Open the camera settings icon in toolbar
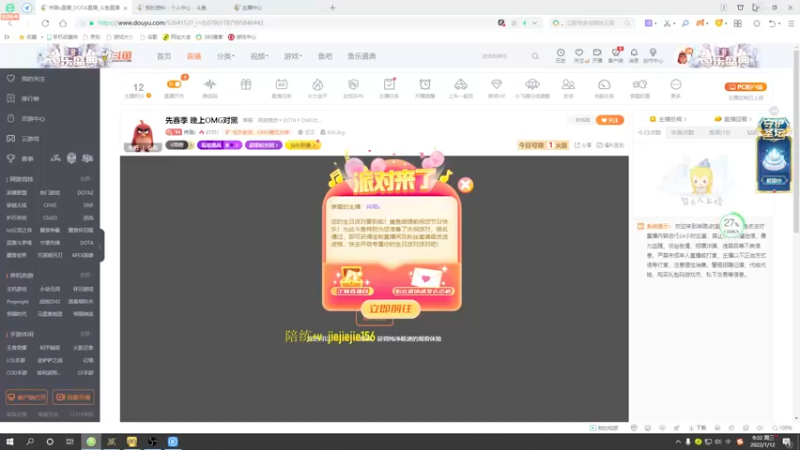 tap(640, 84)
